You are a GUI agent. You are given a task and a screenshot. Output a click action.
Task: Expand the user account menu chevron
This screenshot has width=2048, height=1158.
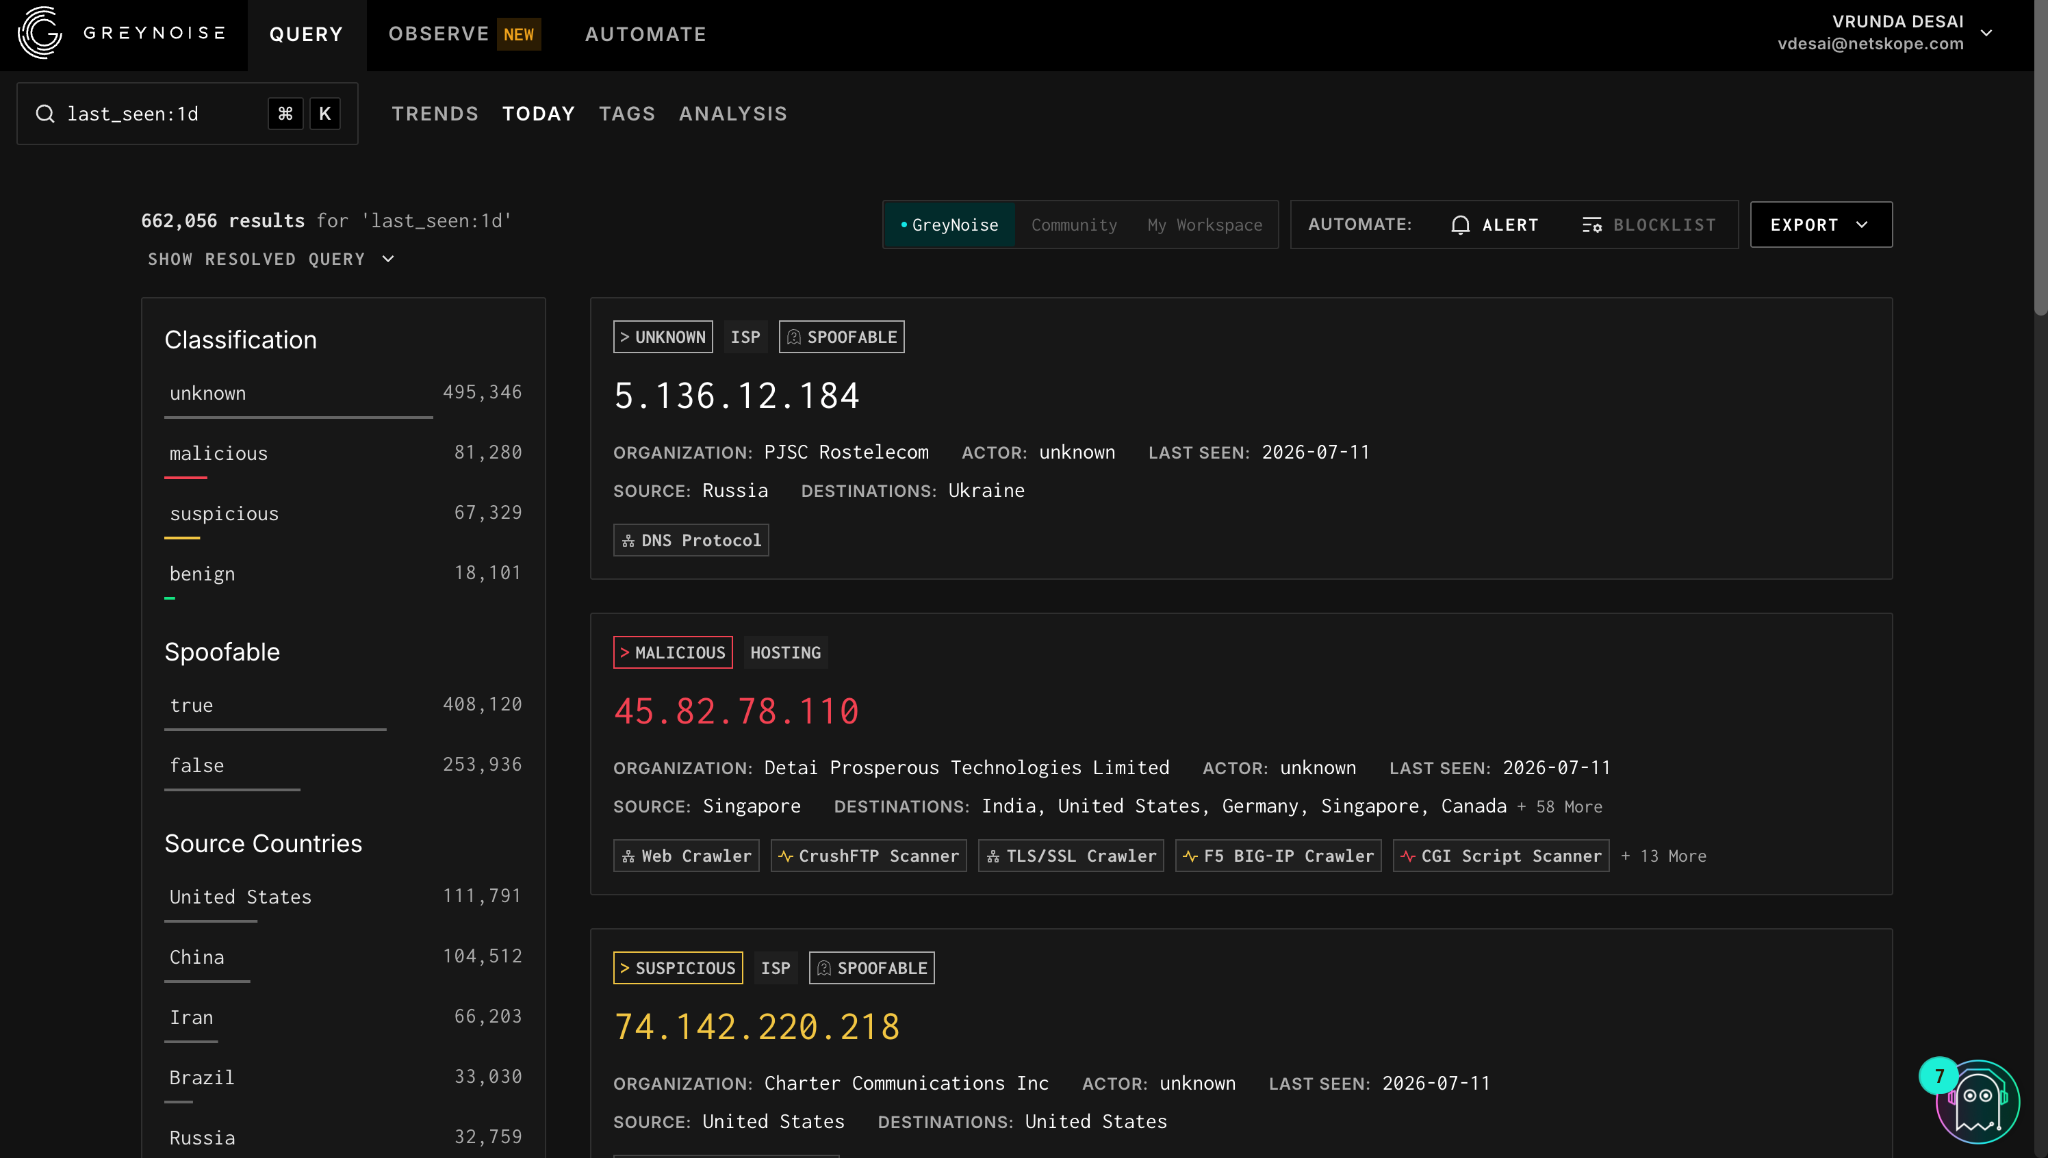(1987, 33)
